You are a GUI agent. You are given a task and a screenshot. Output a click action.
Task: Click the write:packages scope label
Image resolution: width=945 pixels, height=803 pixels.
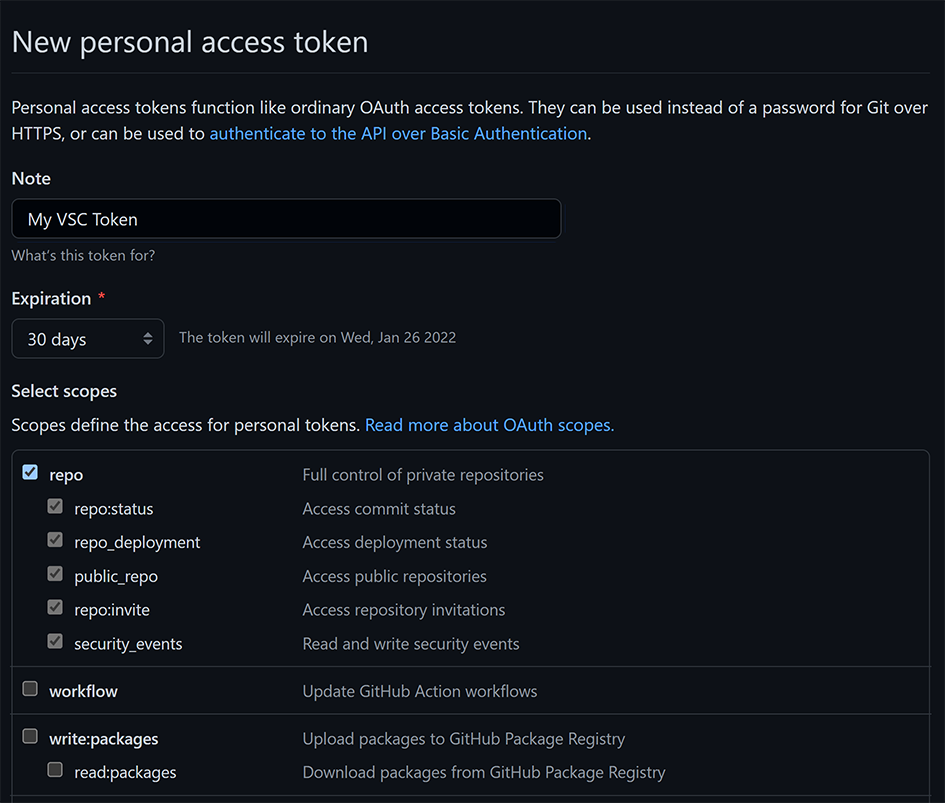(x=104, y=740)
